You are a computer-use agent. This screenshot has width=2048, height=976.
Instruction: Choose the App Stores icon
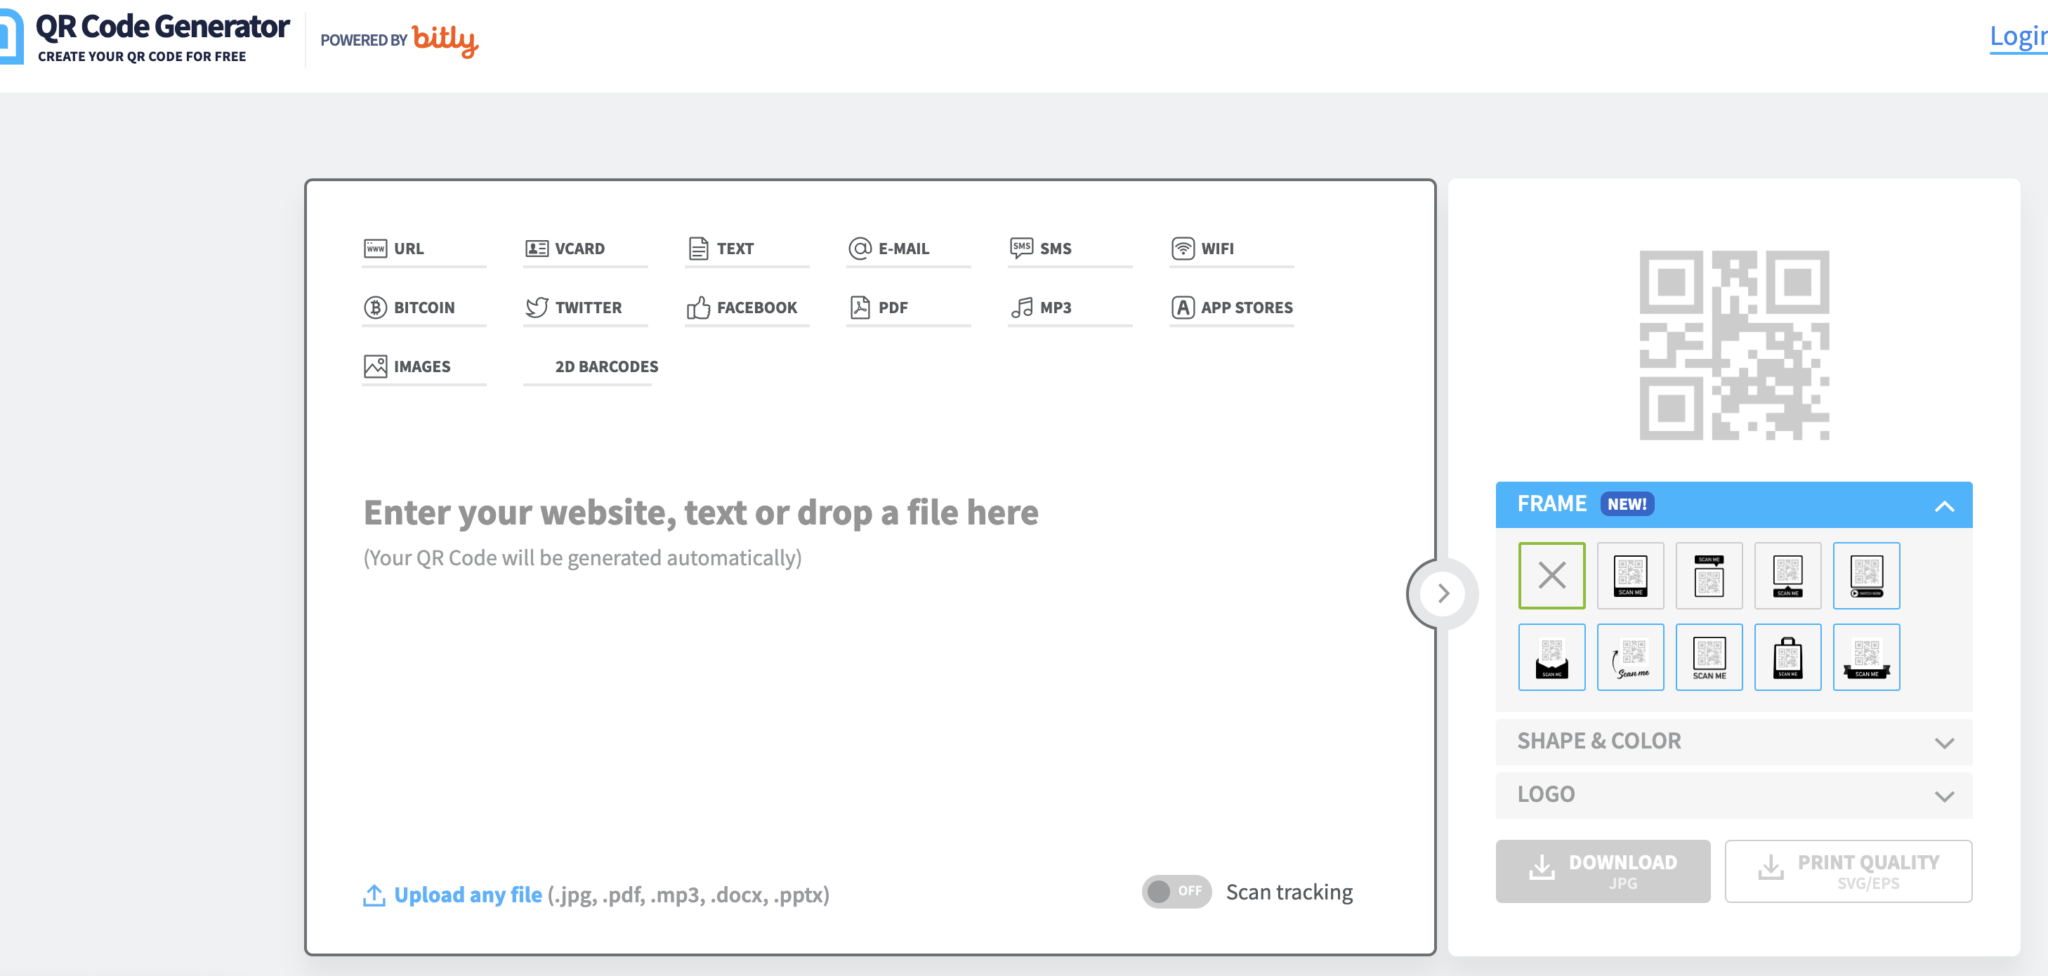(1182, 308)
